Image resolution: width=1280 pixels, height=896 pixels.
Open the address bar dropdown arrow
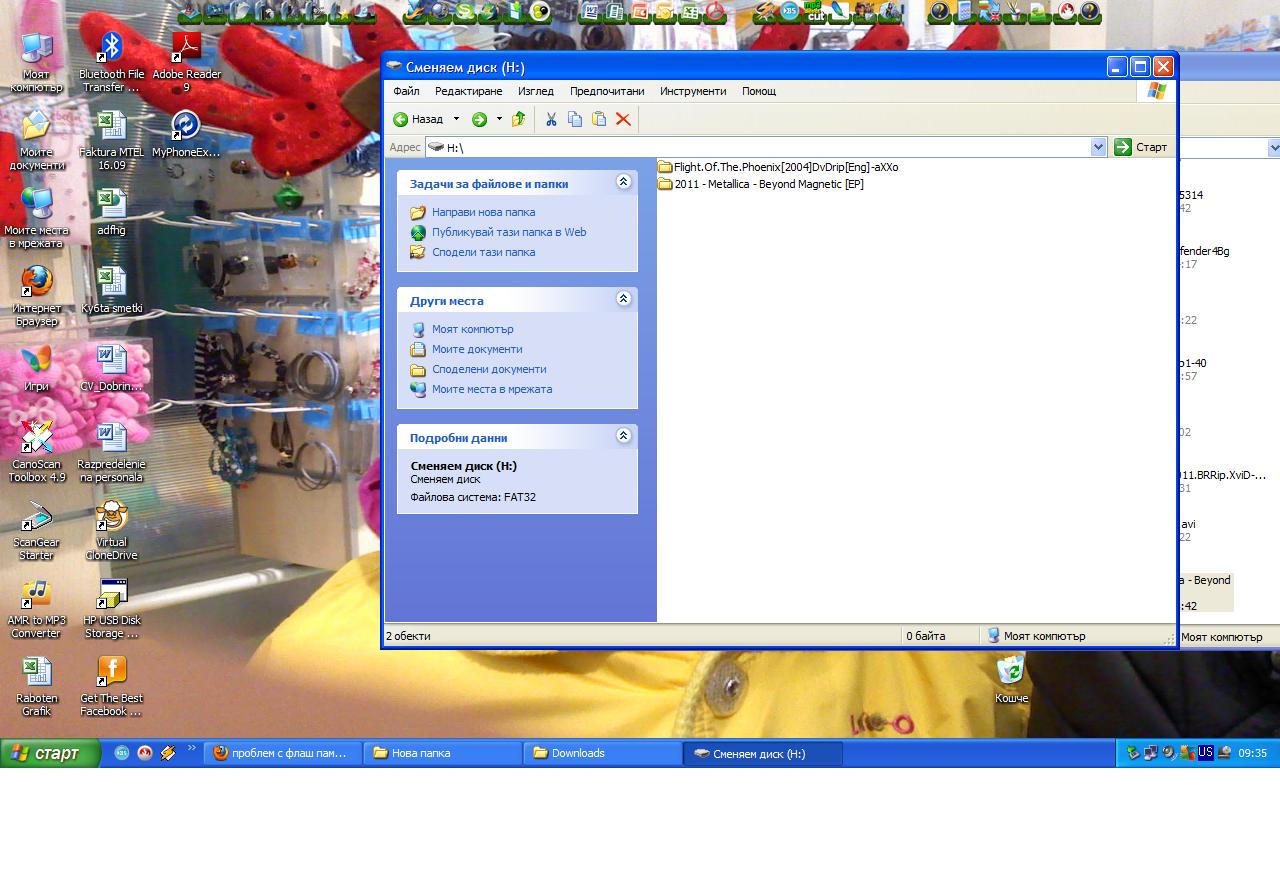click(x=1098, y=147)
